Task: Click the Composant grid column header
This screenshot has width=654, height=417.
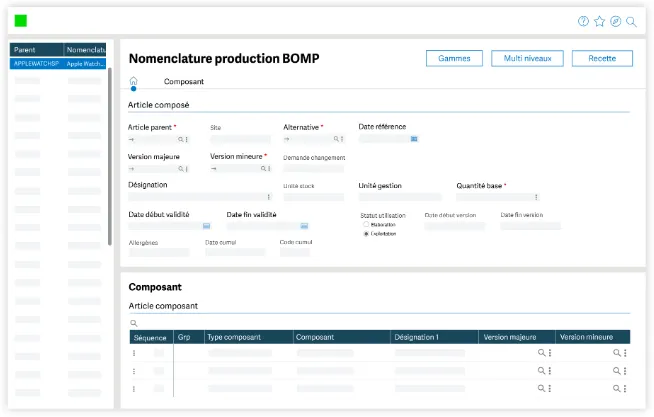Action: 341,337
